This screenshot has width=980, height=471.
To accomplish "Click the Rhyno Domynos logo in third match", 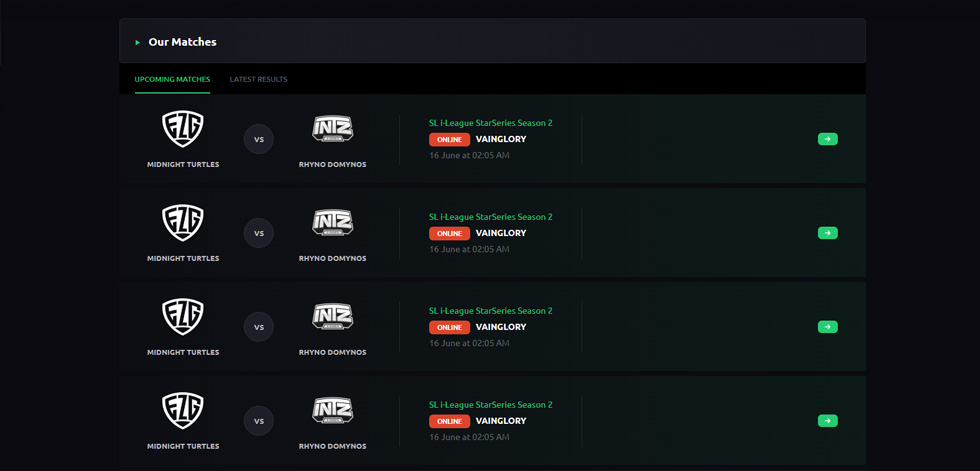I will pos(332,317).
